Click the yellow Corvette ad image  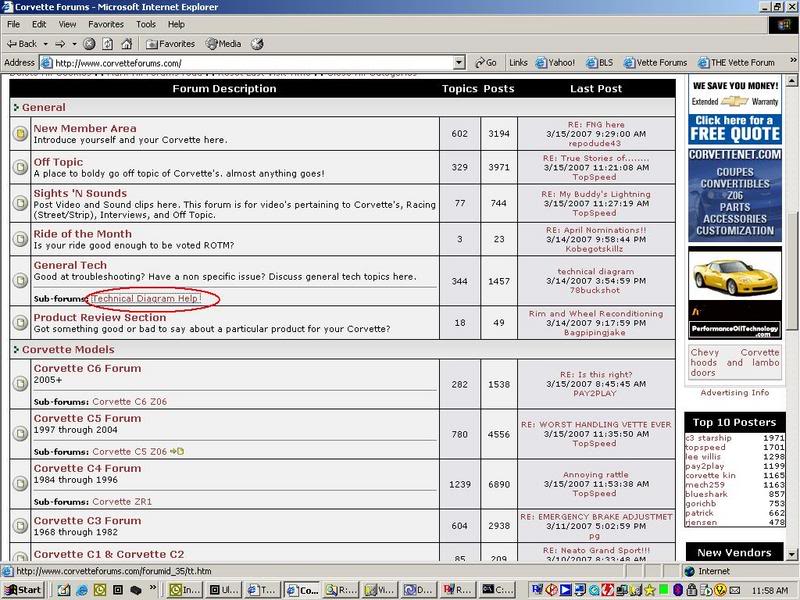click(x=735, y=292)
